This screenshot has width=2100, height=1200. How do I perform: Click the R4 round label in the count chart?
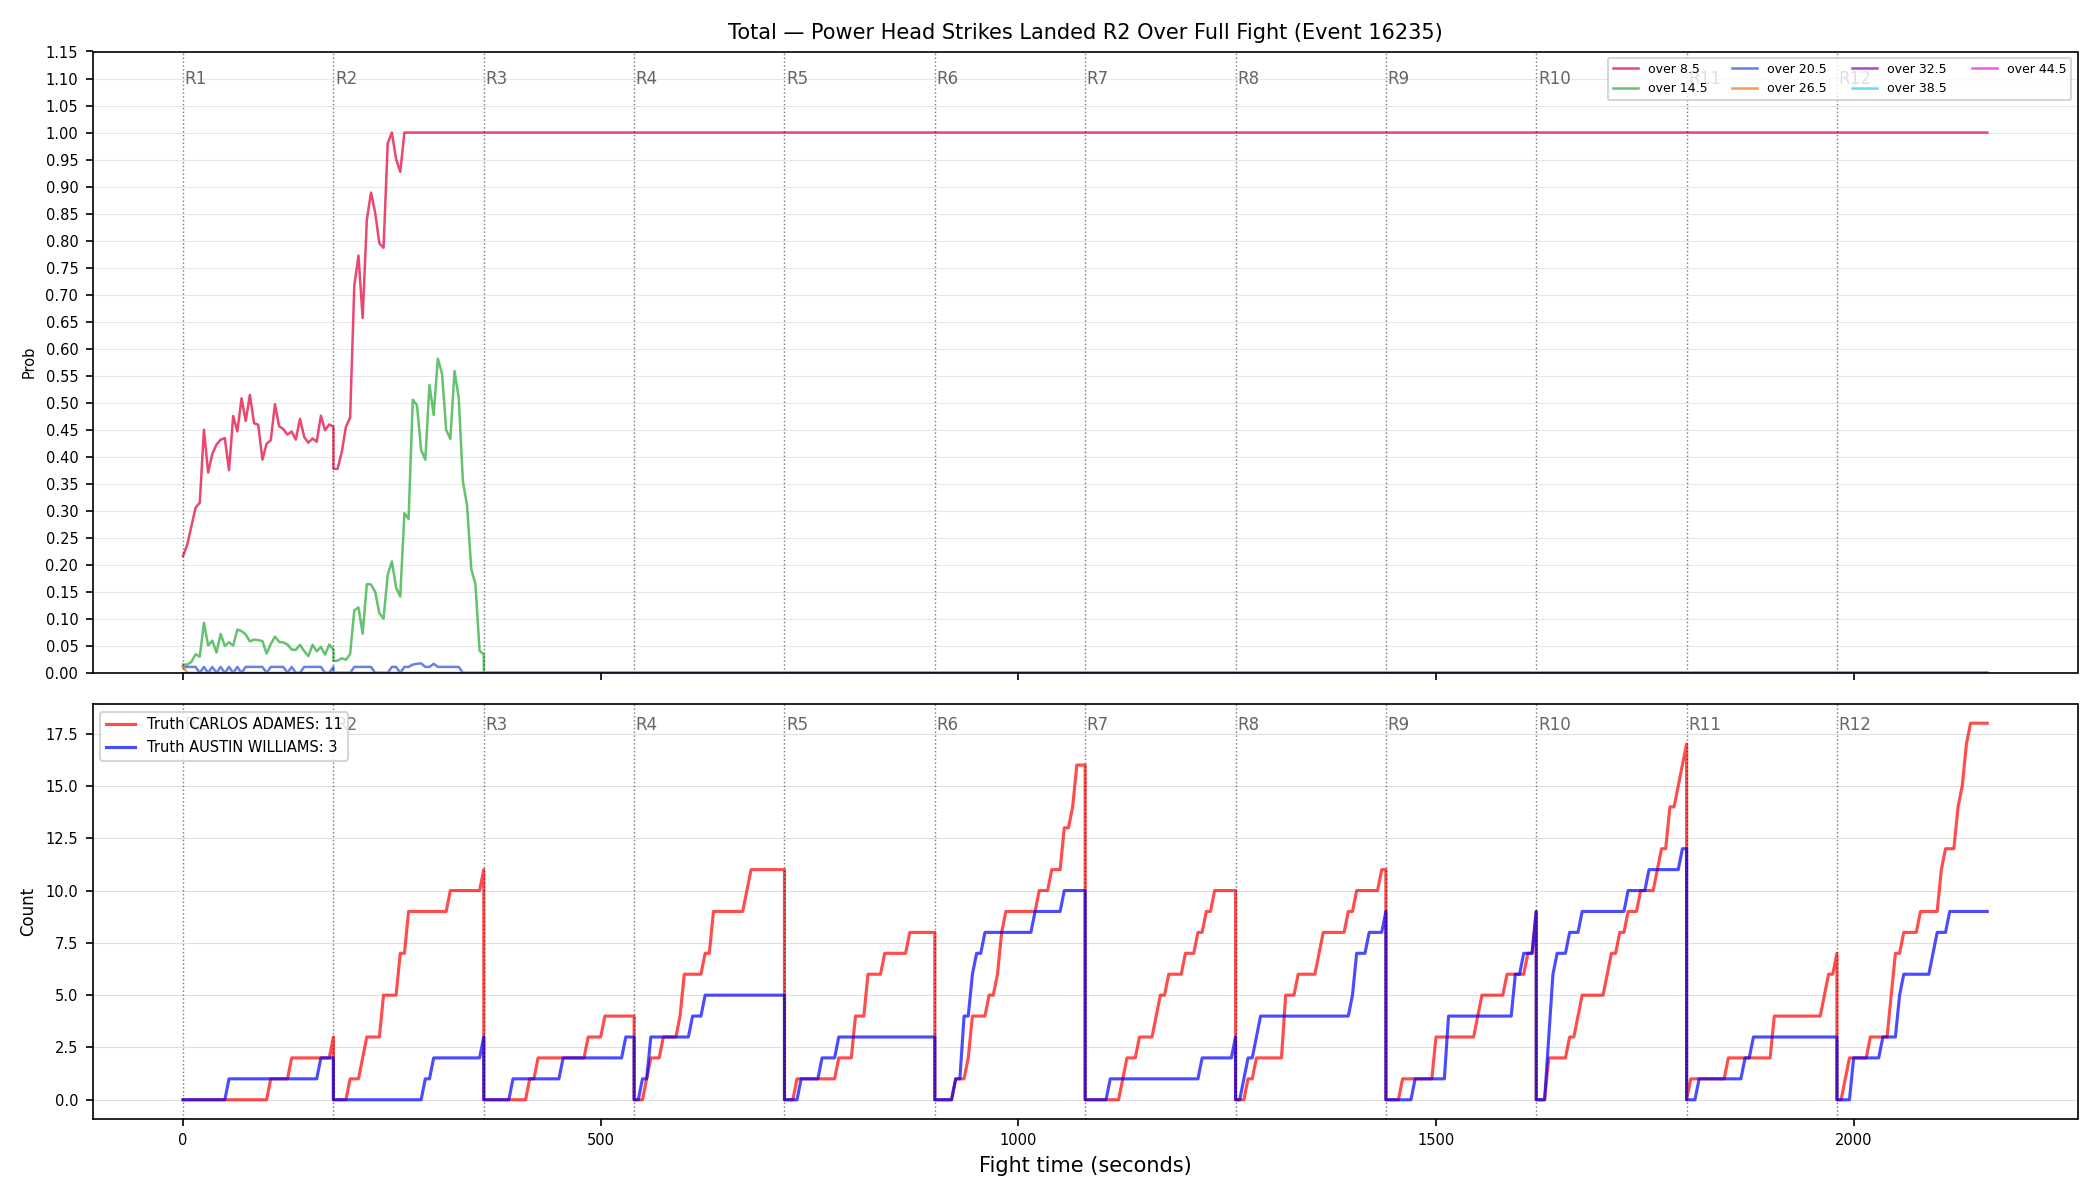(646, 724)
